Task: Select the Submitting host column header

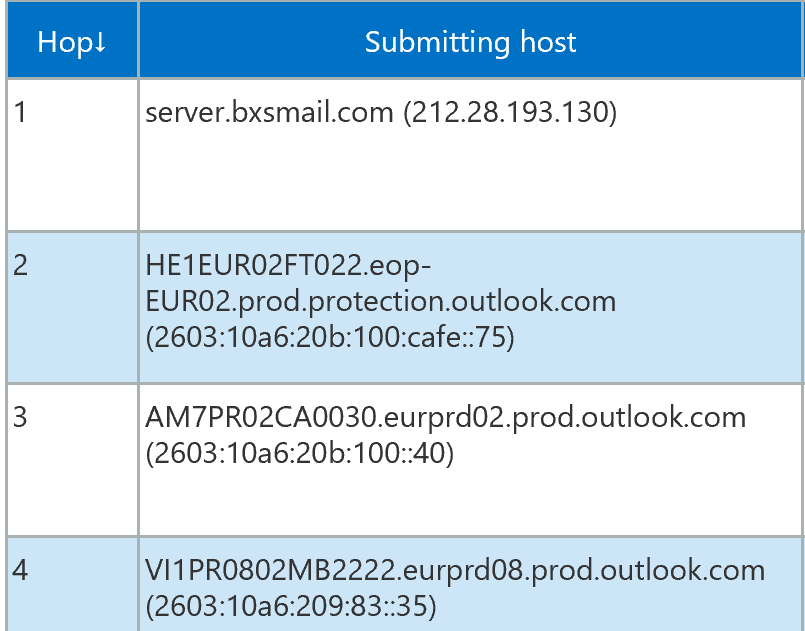Action: [x=470, y=40]
